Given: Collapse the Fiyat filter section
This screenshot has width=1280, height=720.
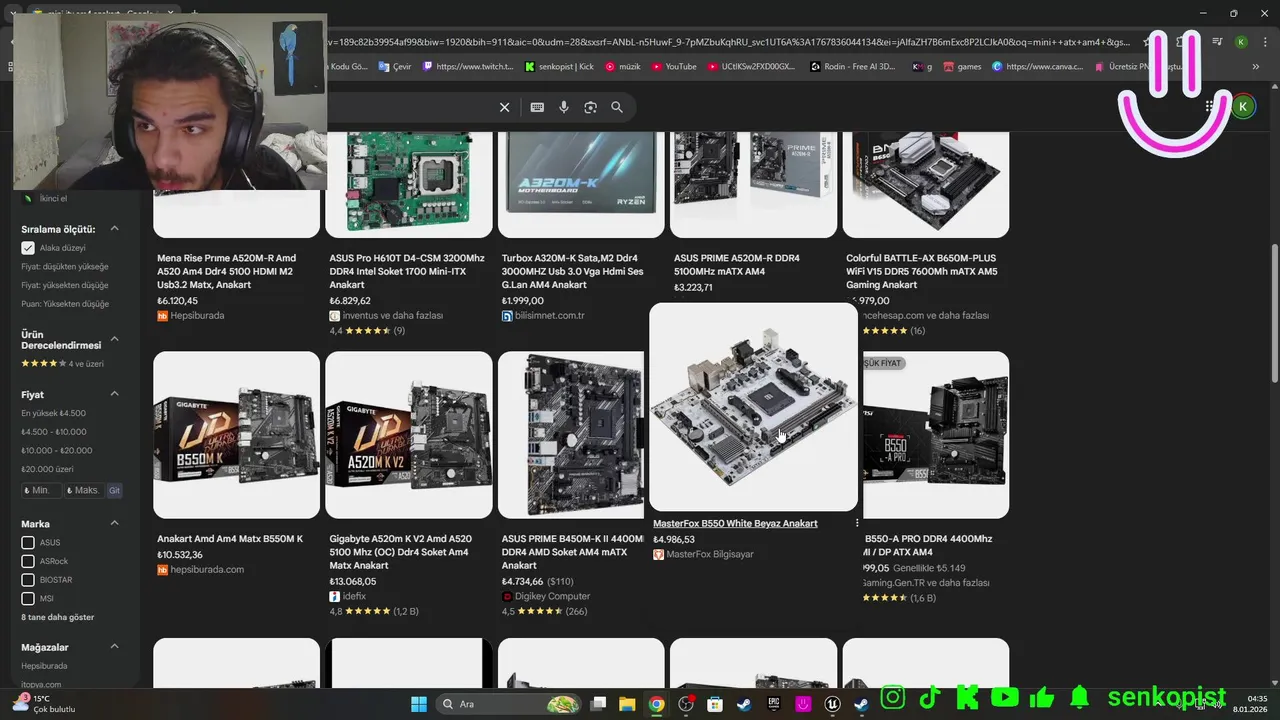Looking at the screenshot, I should coord(114,394).
